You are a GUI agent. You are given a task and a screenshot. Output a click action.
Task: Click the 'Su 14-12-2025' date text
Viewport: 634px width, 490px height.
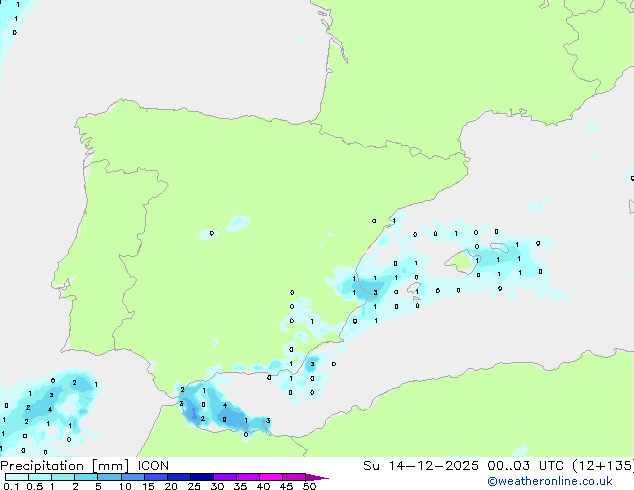pyautogui.click(x=421, y=466)
